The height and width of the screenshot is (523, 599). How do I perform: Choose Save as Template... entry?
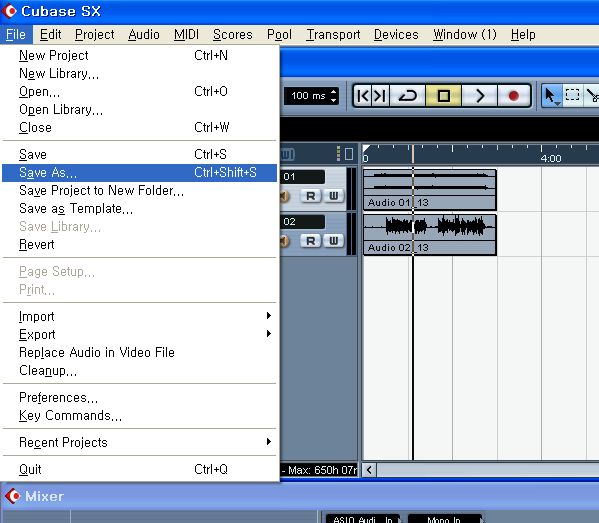coord(139,209)
